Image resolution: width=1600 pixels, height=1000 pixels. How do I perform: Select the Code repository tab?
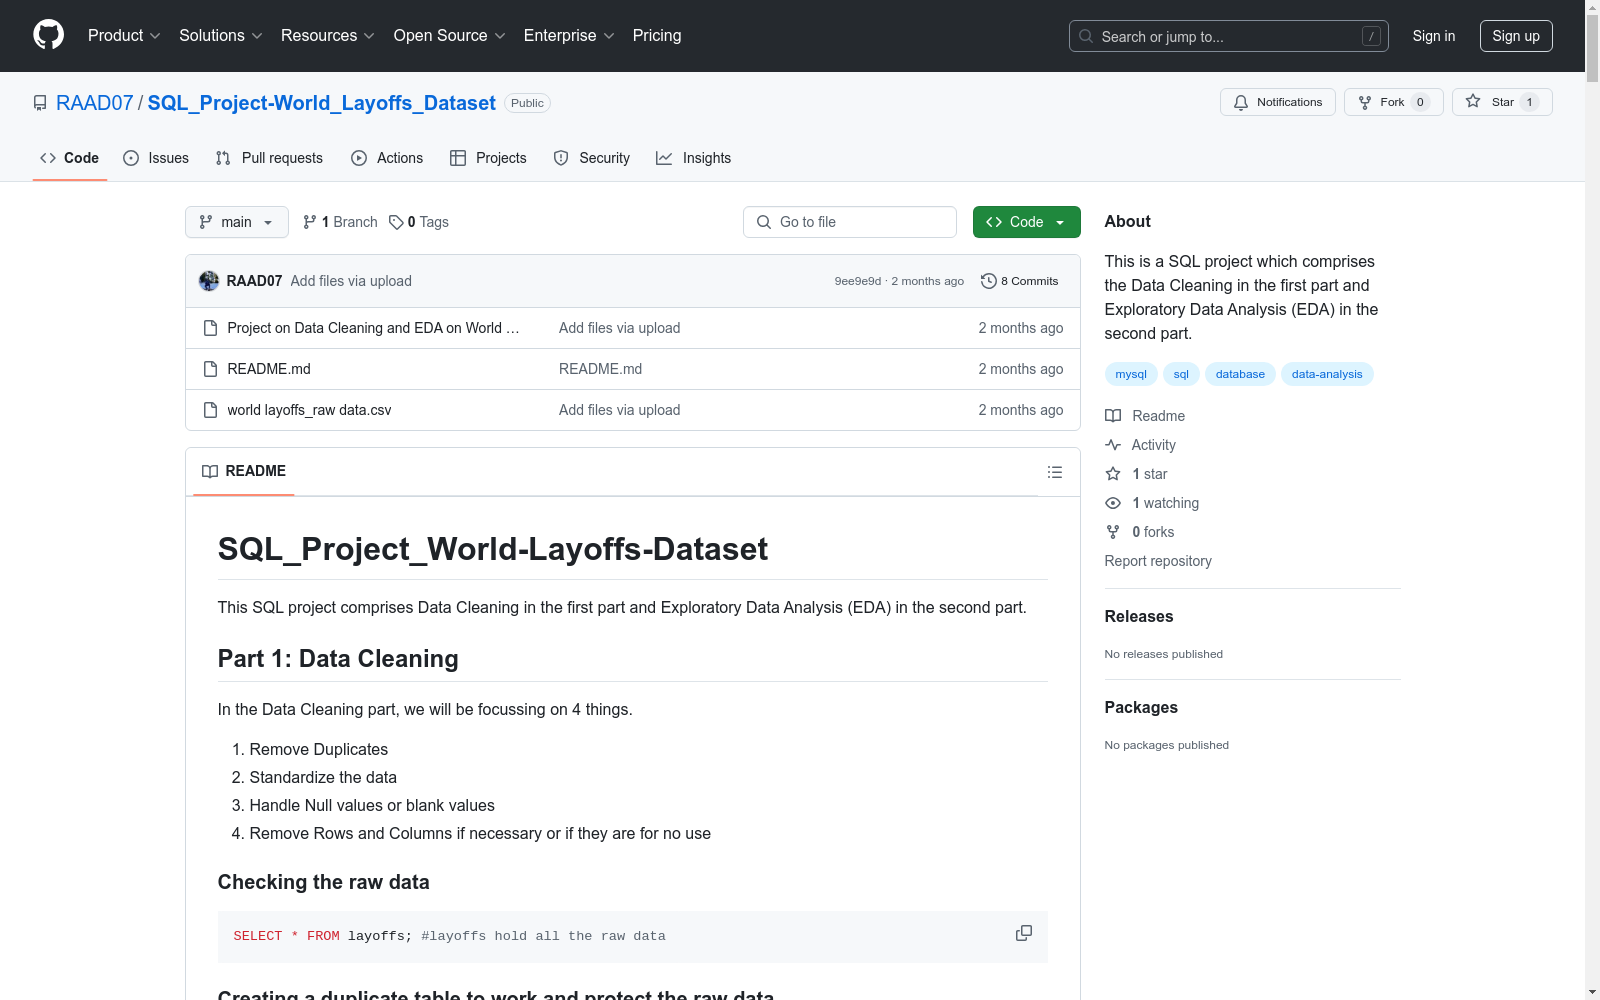click(x=70, y=158)
